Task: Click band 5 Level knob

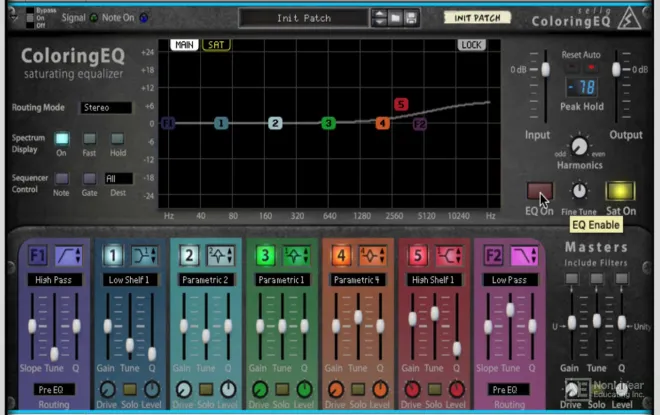Action: click(457, 389)
